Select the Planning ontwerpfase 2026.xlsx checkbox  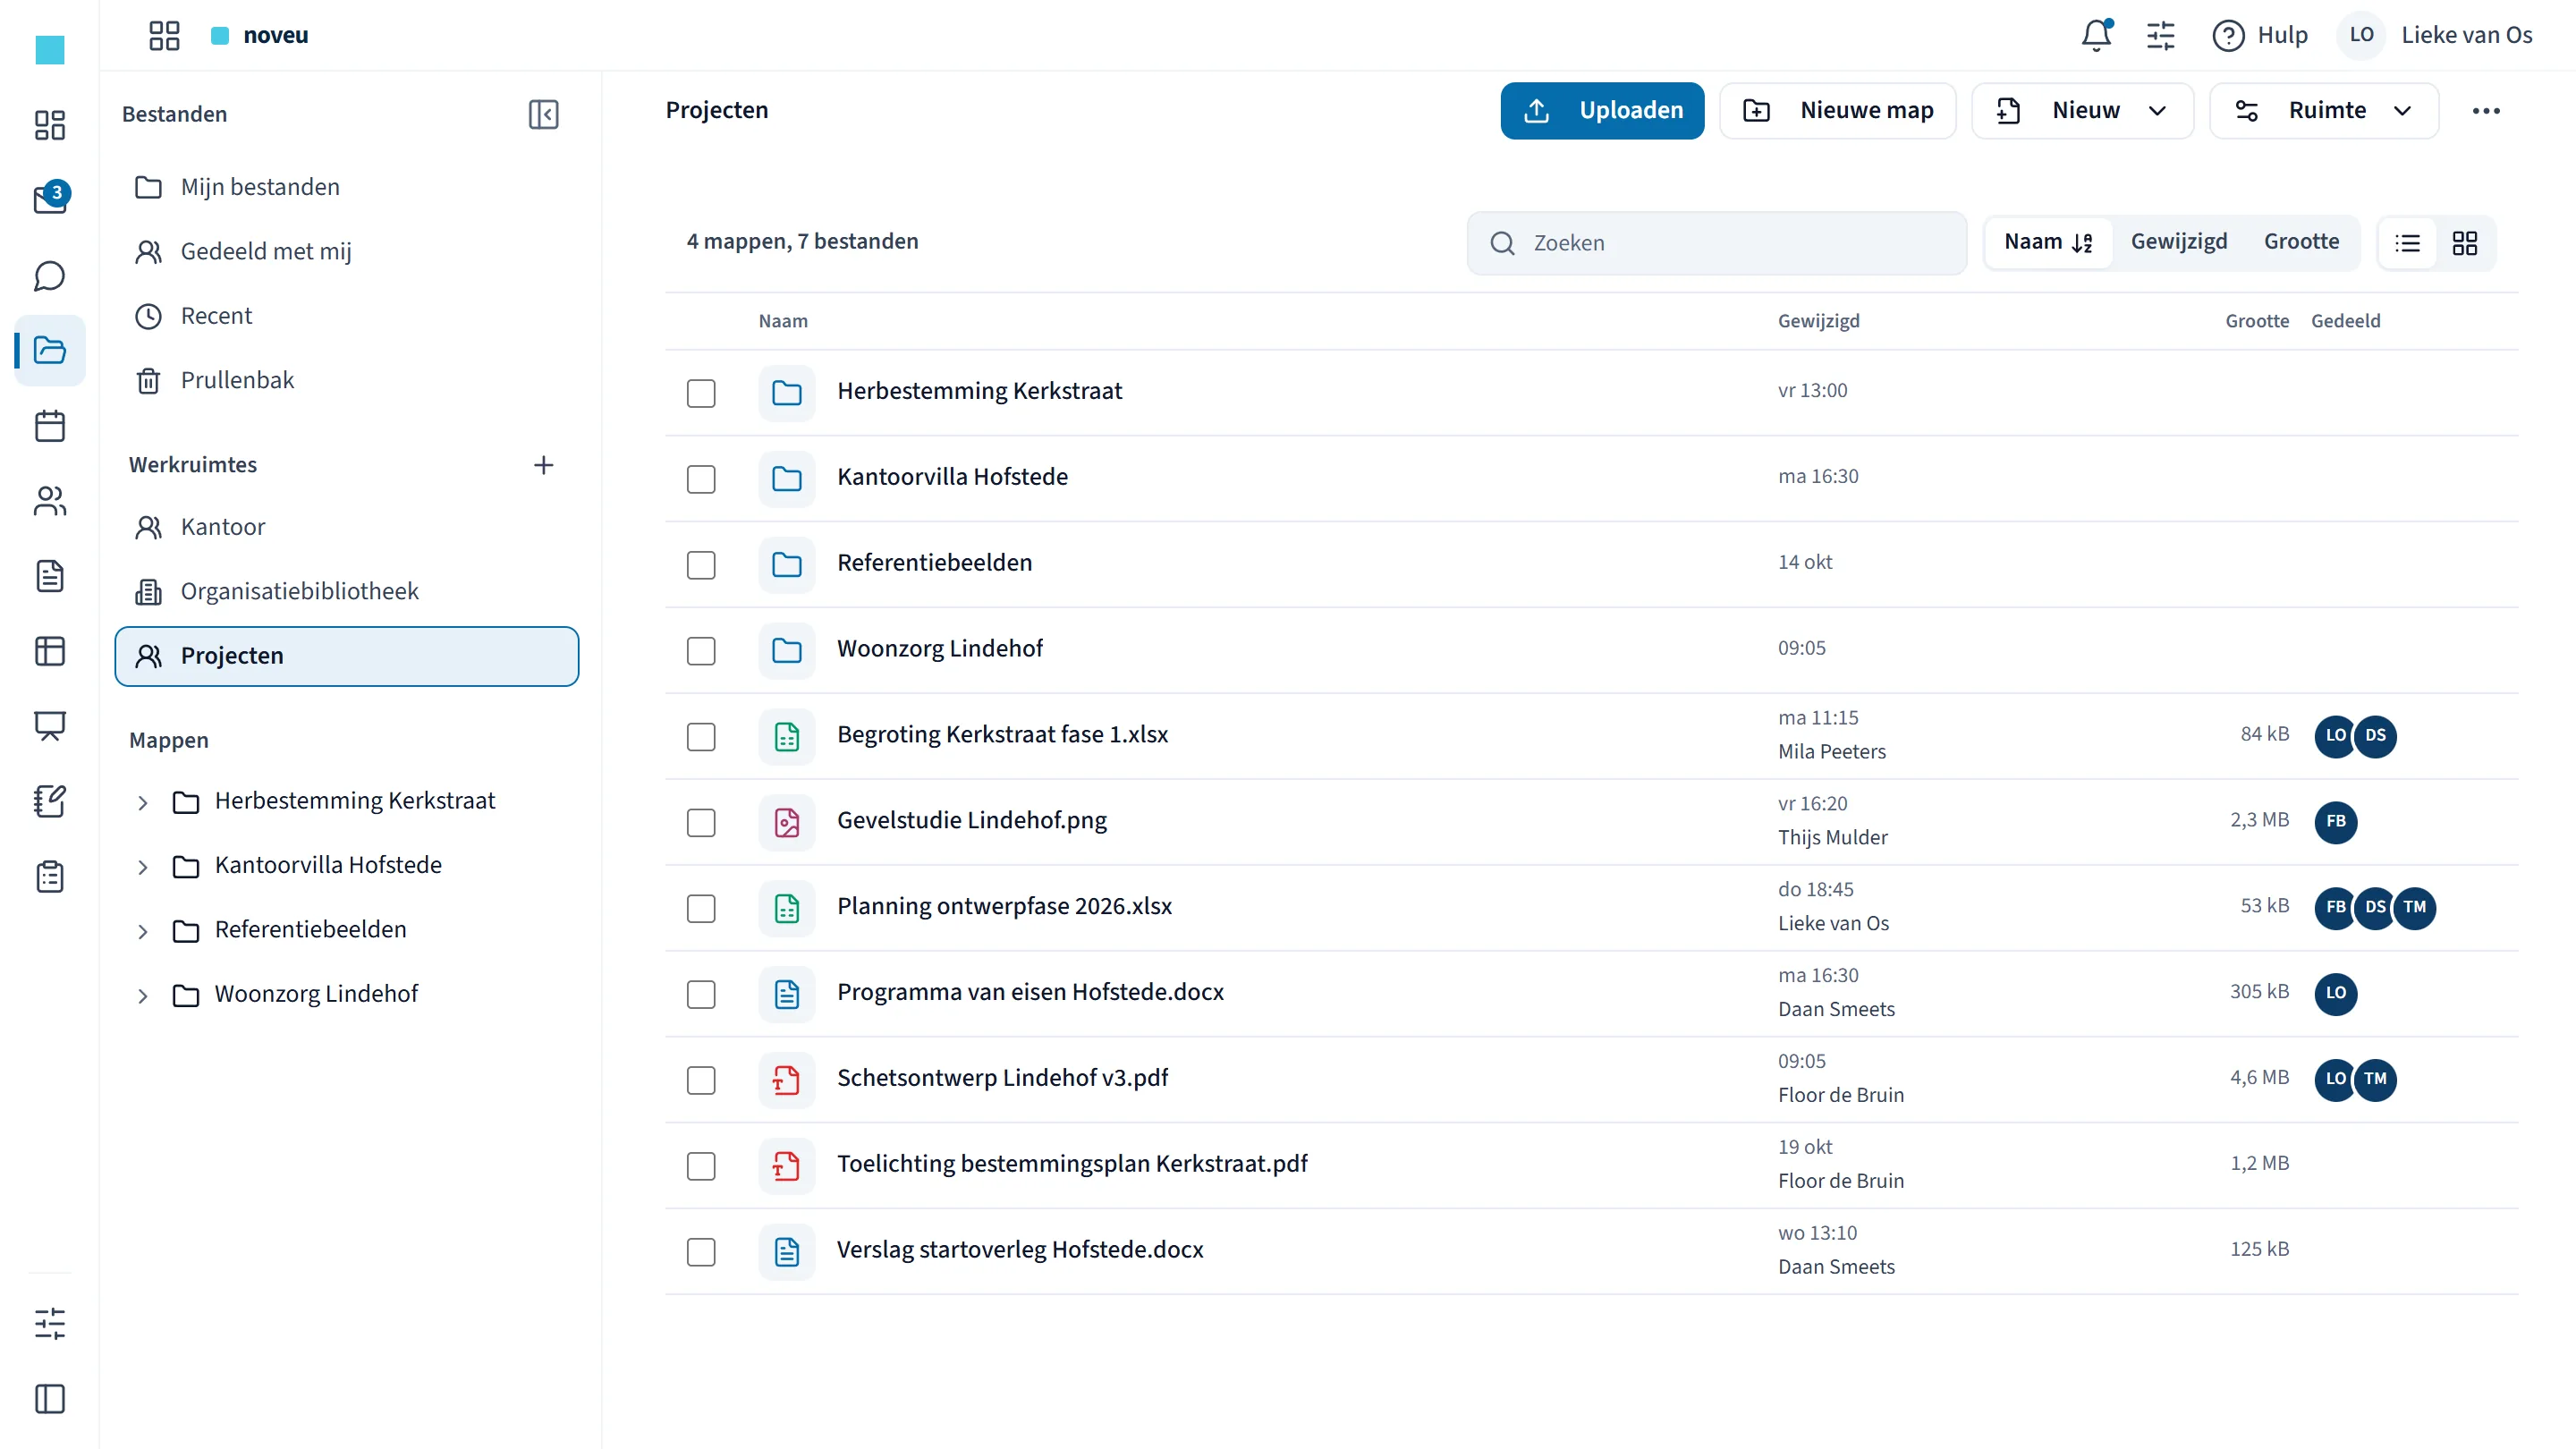click(x=701, y=908)
